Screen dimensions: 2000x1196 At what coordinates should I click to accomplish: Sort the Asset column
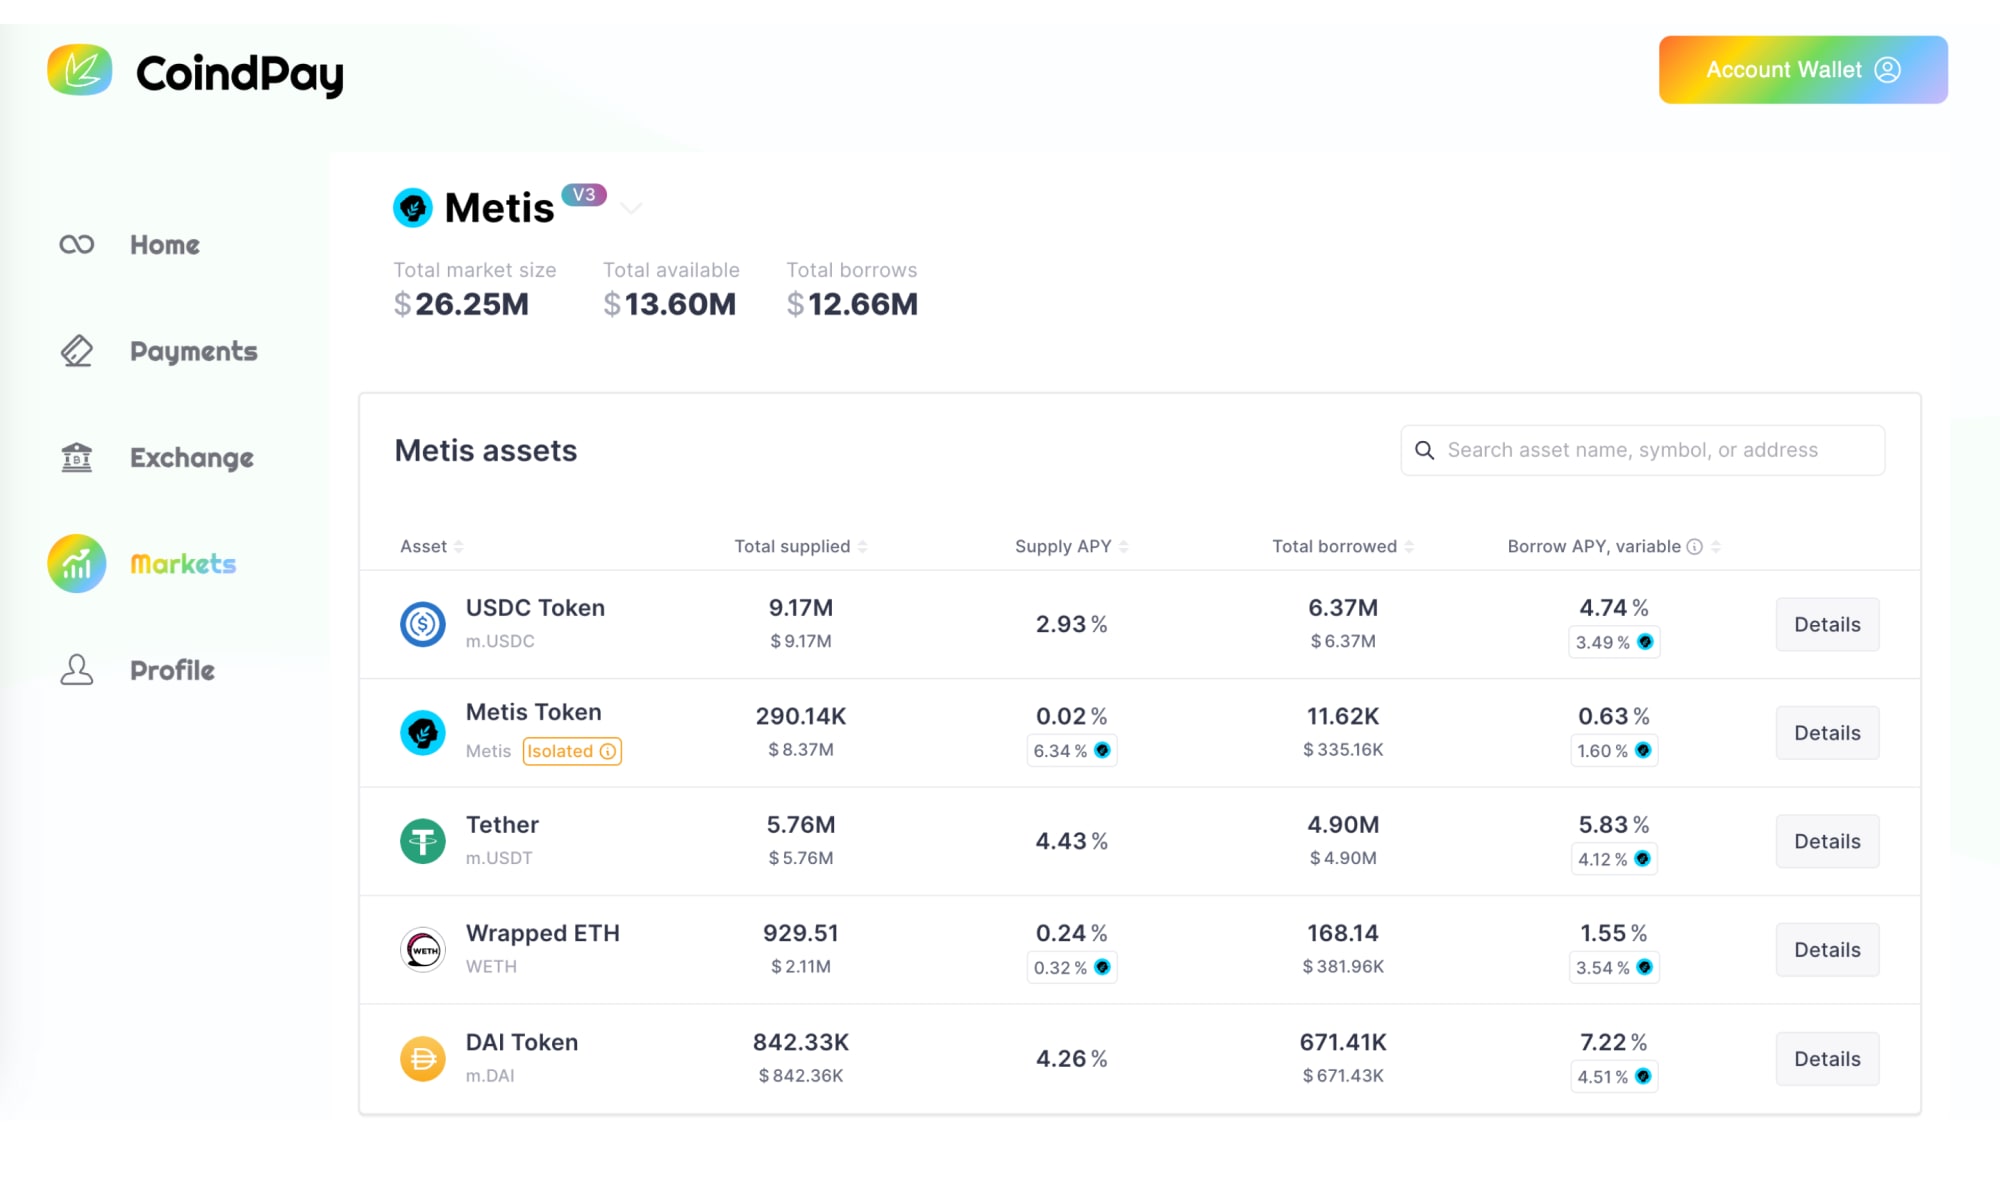tap(459, 546)
